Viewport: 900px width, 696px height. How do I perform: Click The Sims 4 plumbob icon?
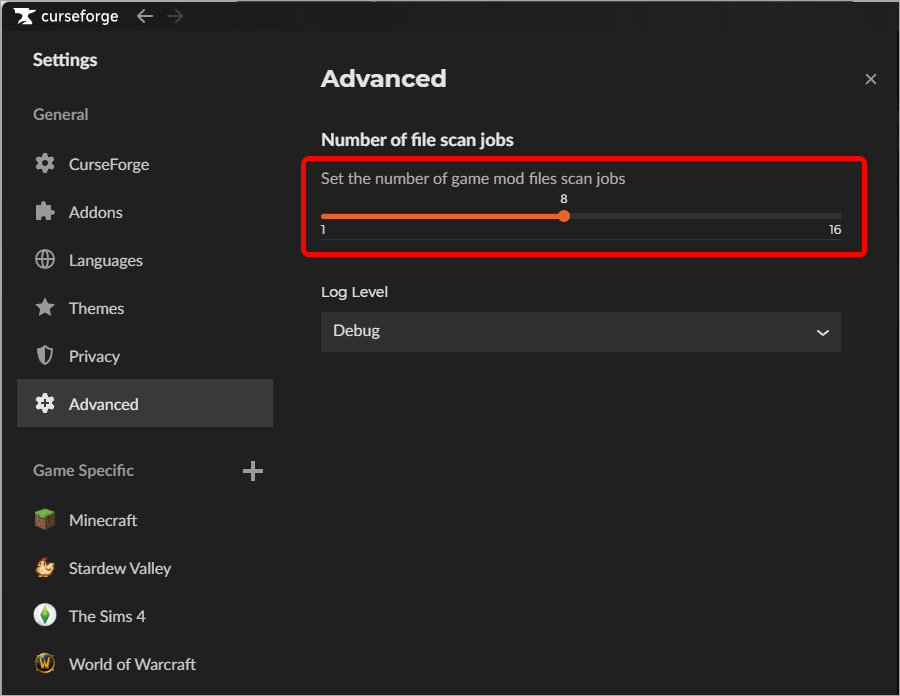pyautogui.click(x=45, y=615)
